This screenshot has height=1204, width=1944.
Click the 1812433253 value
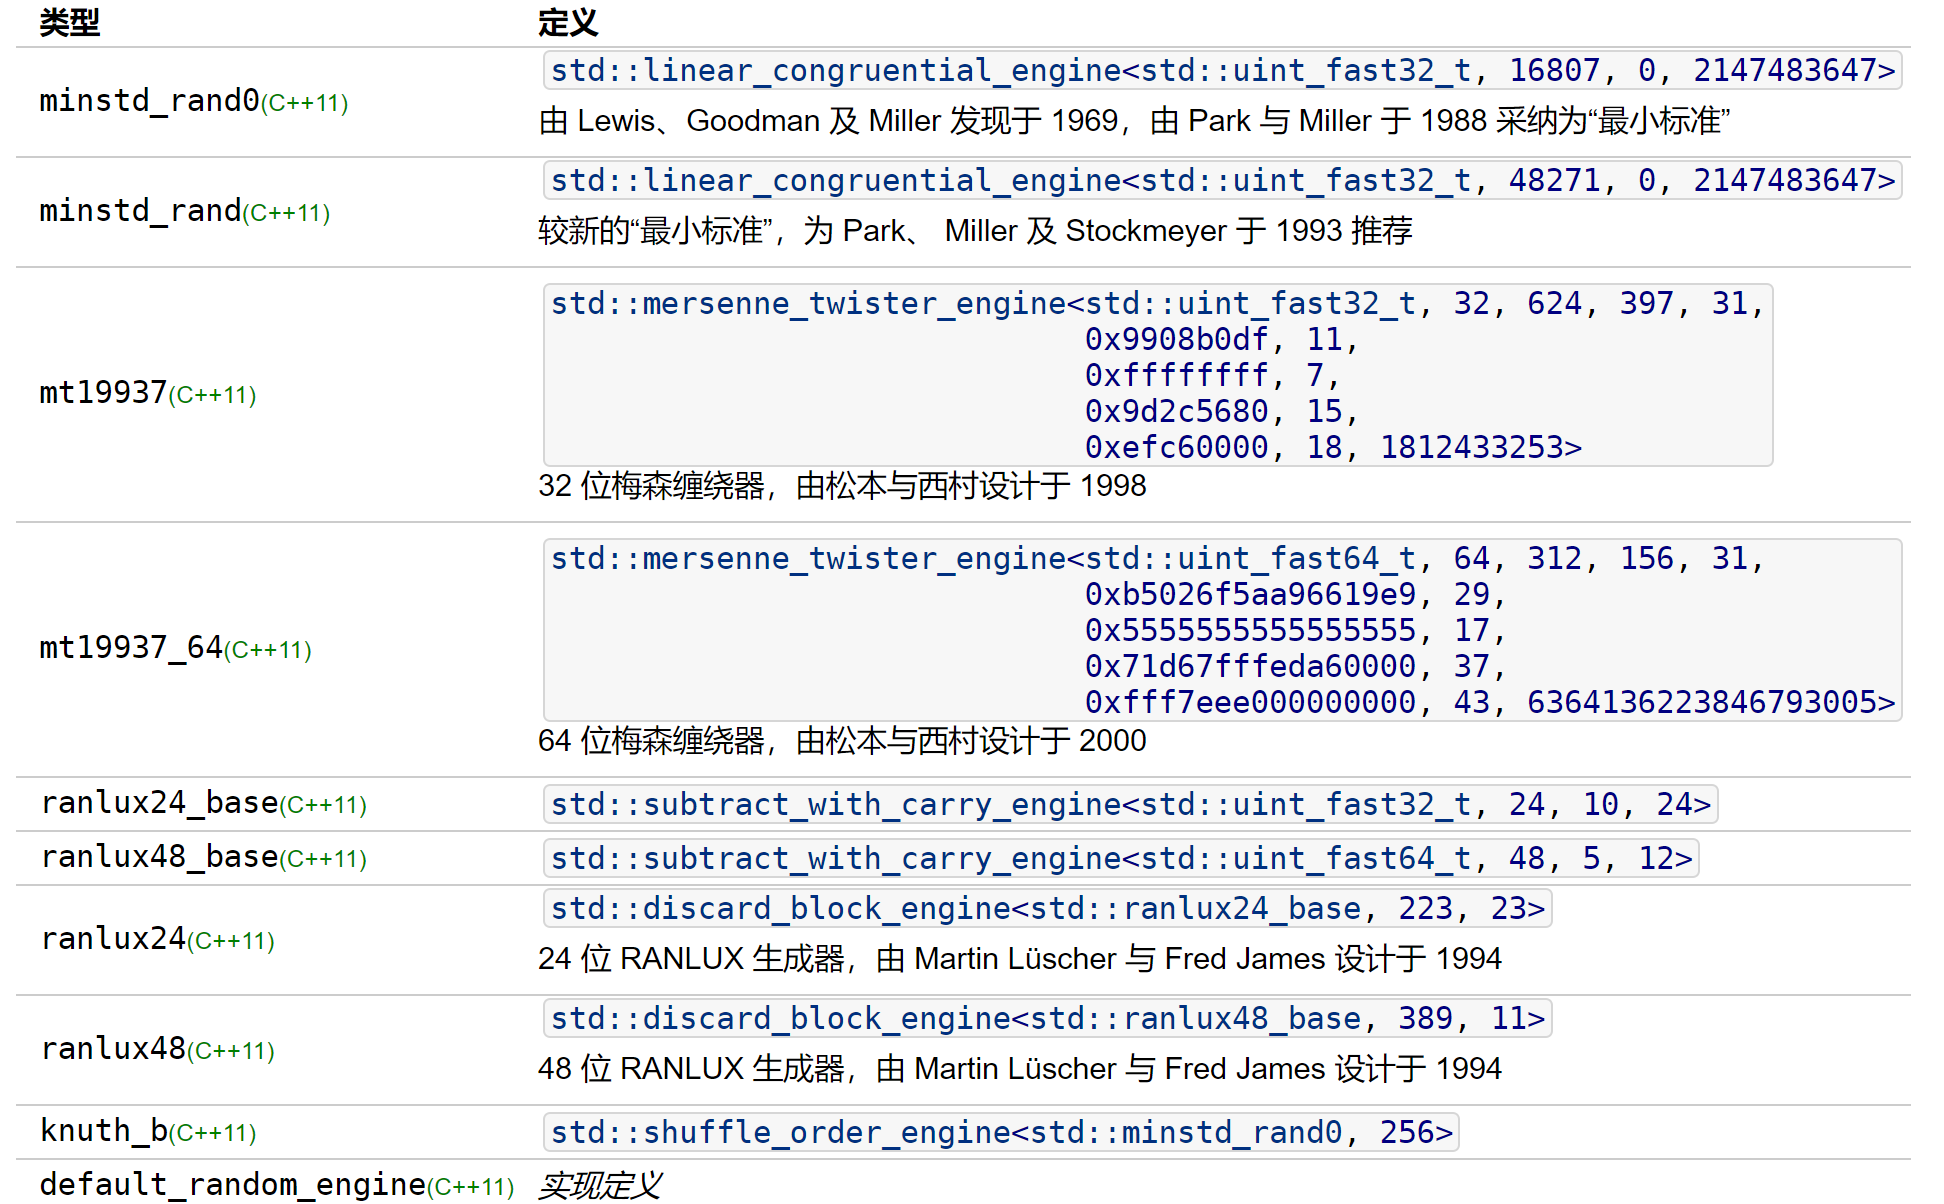pyautogui.click(x=1471, y=447)
